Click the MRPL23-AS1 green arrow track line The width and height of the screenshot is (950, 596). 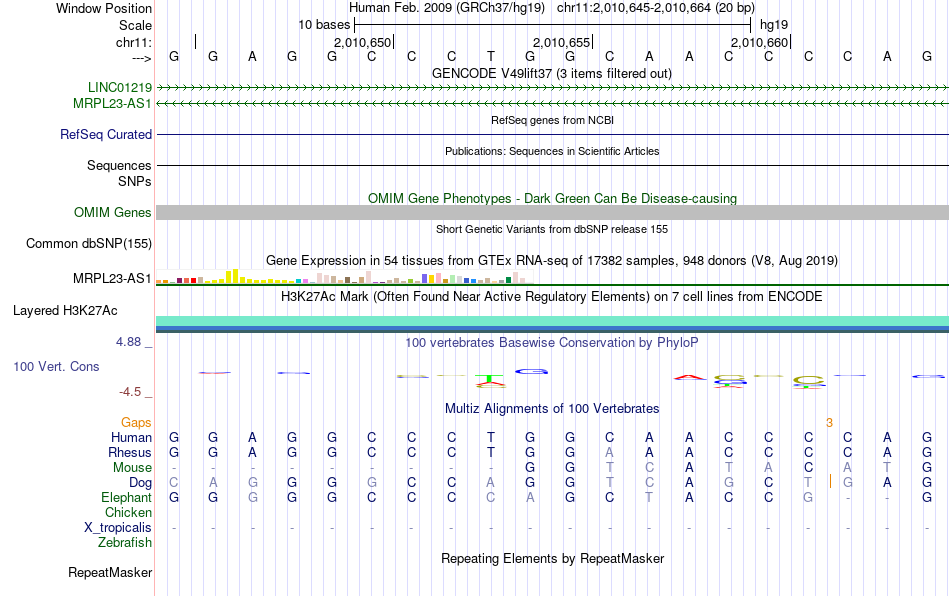point(553,104)
